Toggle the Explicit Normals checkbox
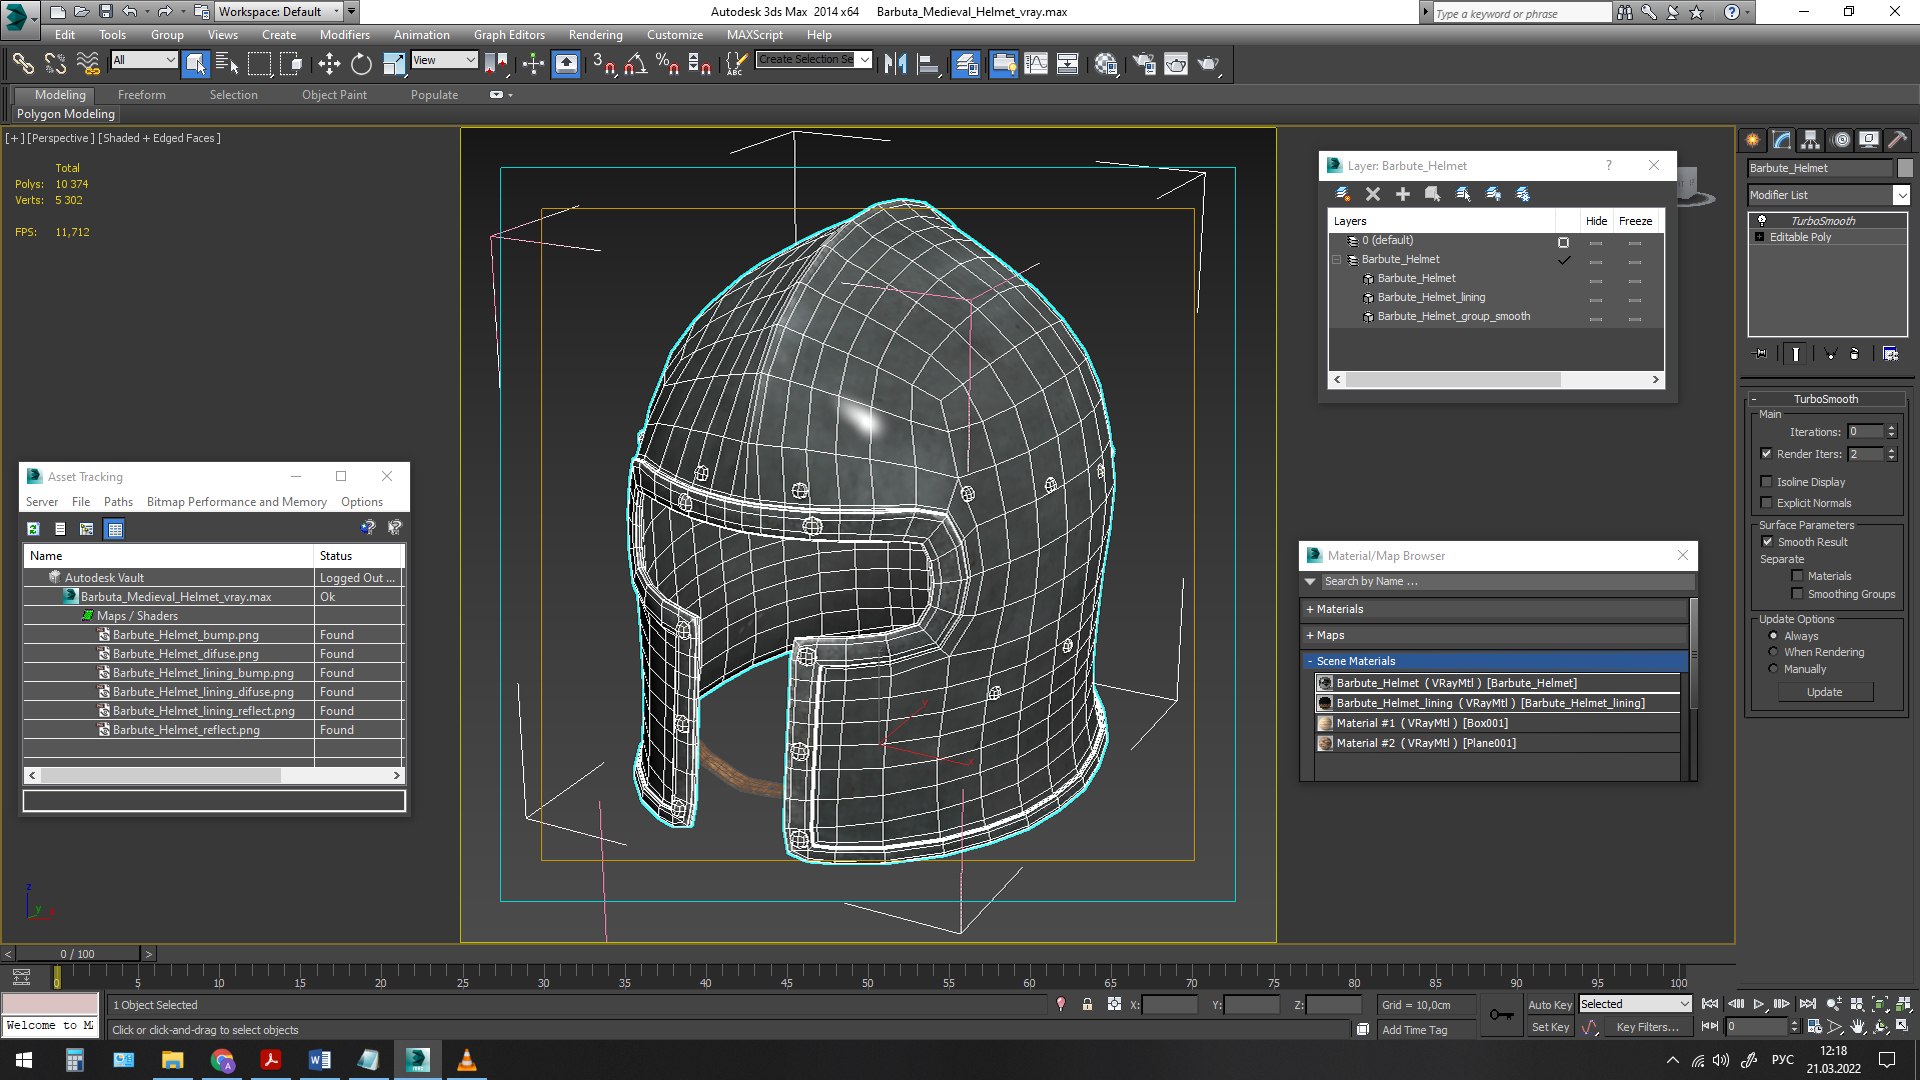Image resolution: width=1920 pixels, height=1080 pixels. click(1766, 503)
